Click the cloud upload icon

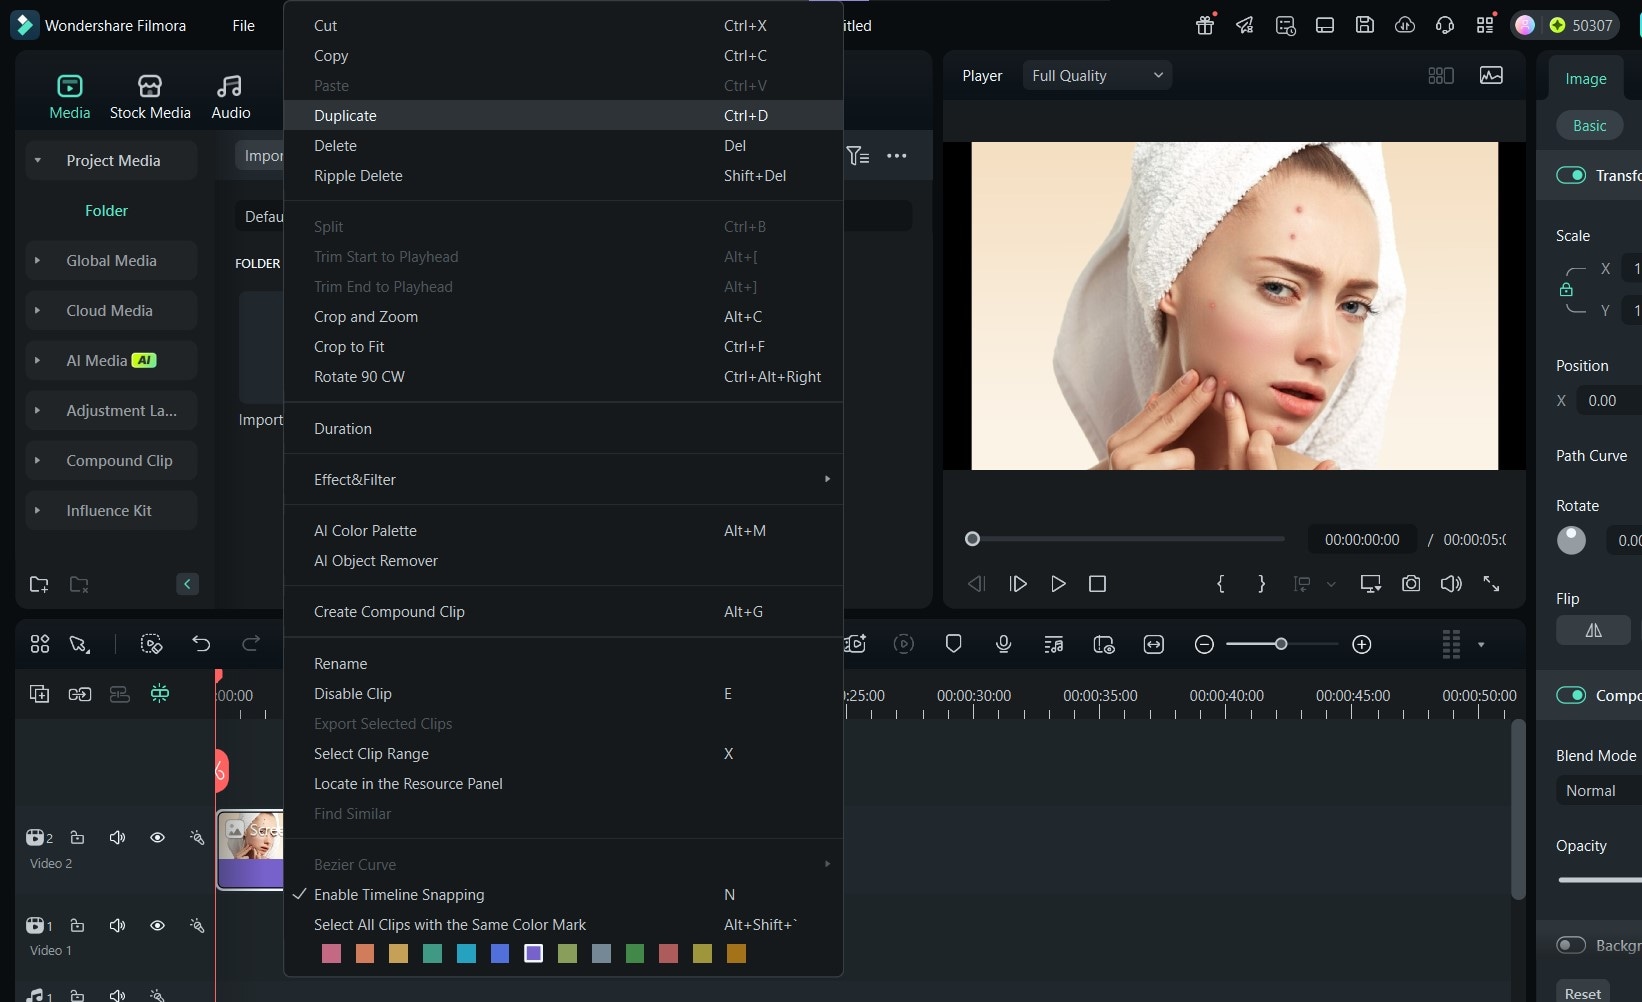(1405, 25)
